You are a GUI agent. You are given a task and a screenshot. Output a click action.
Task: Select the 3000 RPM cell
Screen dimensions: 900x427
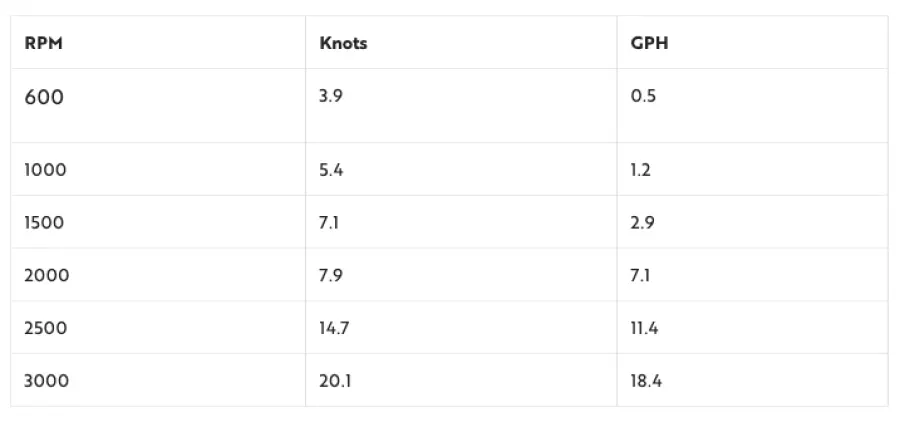pos(46,381)
